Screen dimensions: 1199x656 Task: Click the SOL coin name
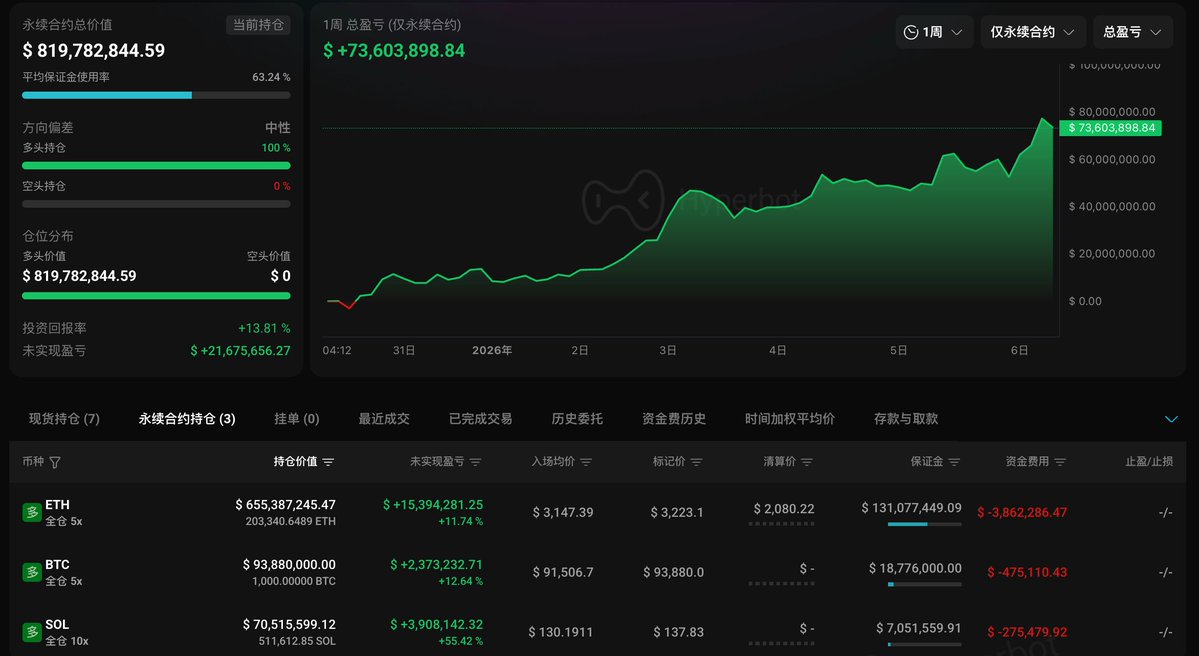57,624
